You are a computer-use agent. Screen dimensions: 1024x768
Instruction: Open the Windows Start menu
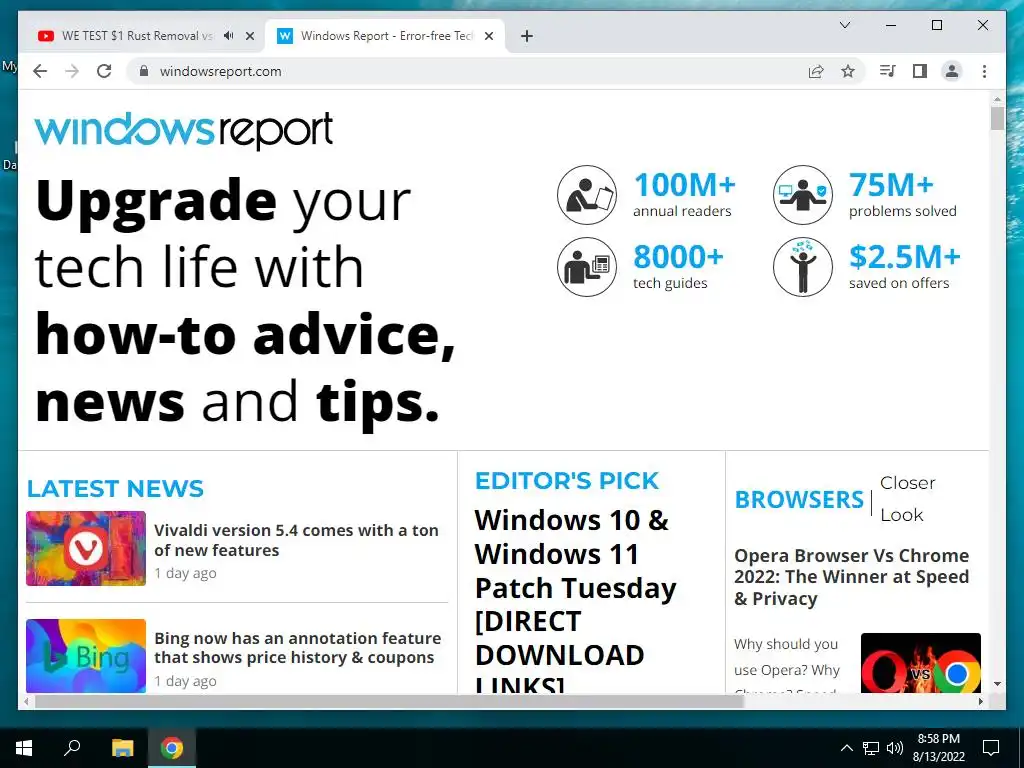pyautogui.click(x=24, y=748)
